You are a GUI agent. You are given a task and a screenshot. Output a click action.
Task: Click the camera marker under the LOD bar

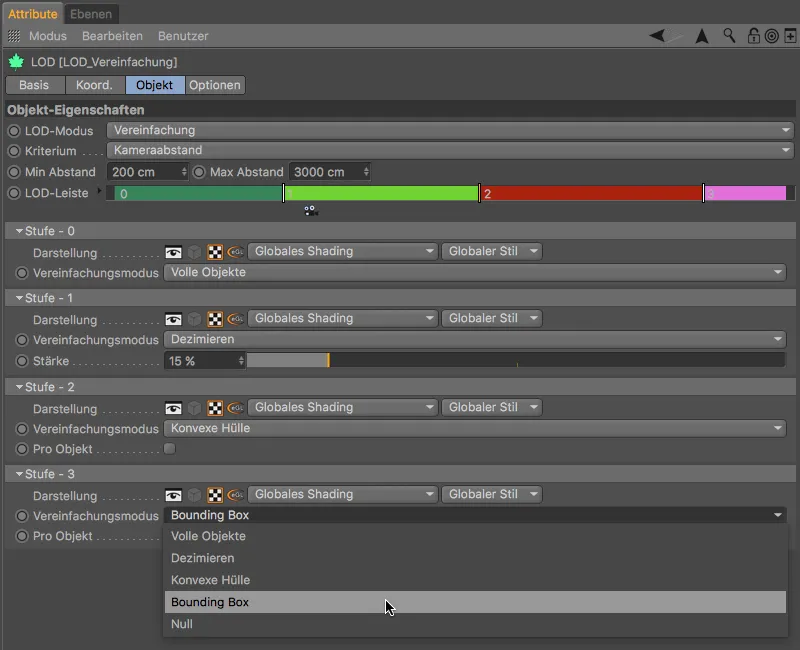click(310, 210)
